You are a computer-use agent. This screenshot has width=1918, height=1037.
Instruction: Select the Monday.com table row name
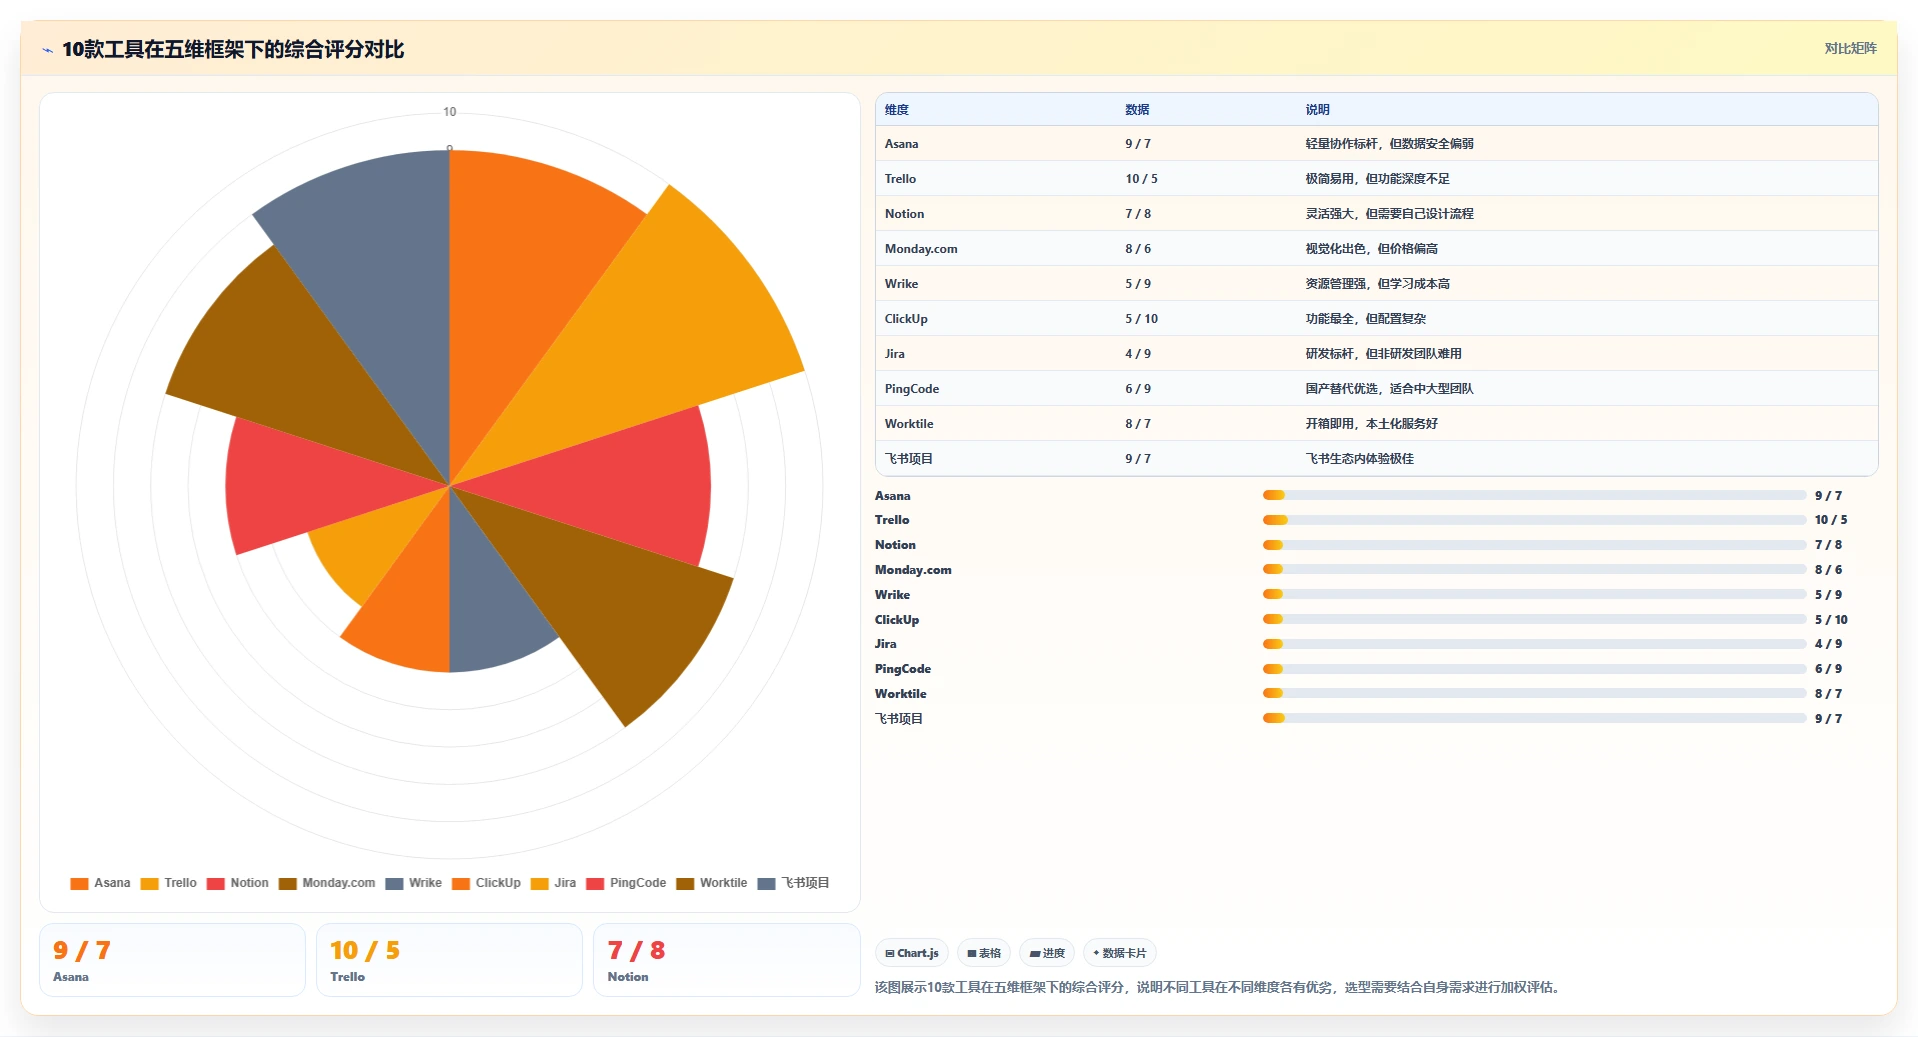(921, 249)
